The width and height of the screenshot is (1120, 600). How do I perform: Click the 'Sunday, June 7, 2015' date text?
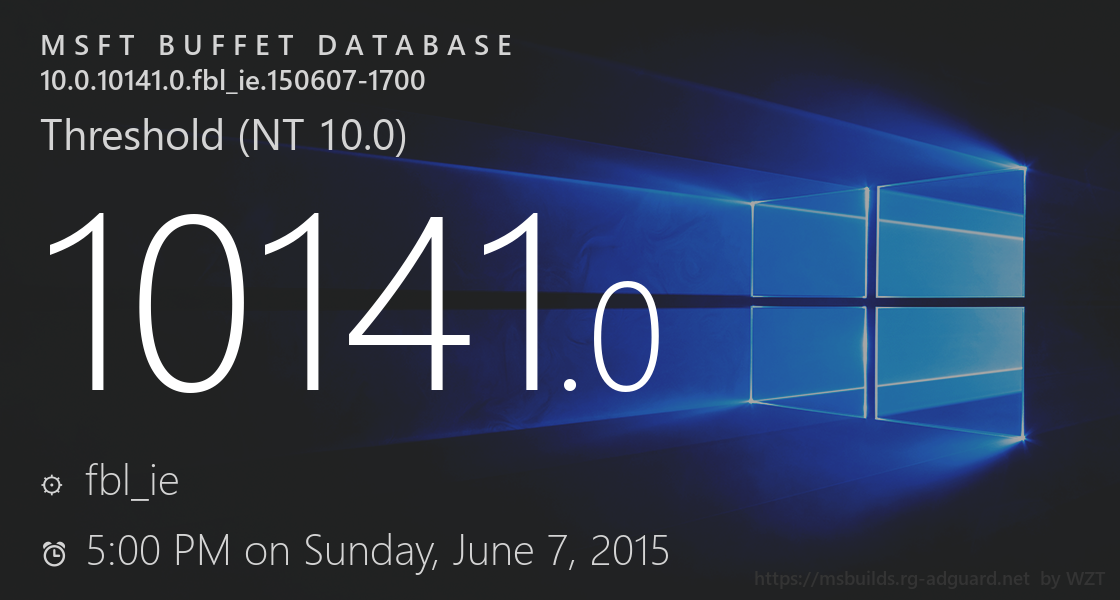click(x=486, y=550)
